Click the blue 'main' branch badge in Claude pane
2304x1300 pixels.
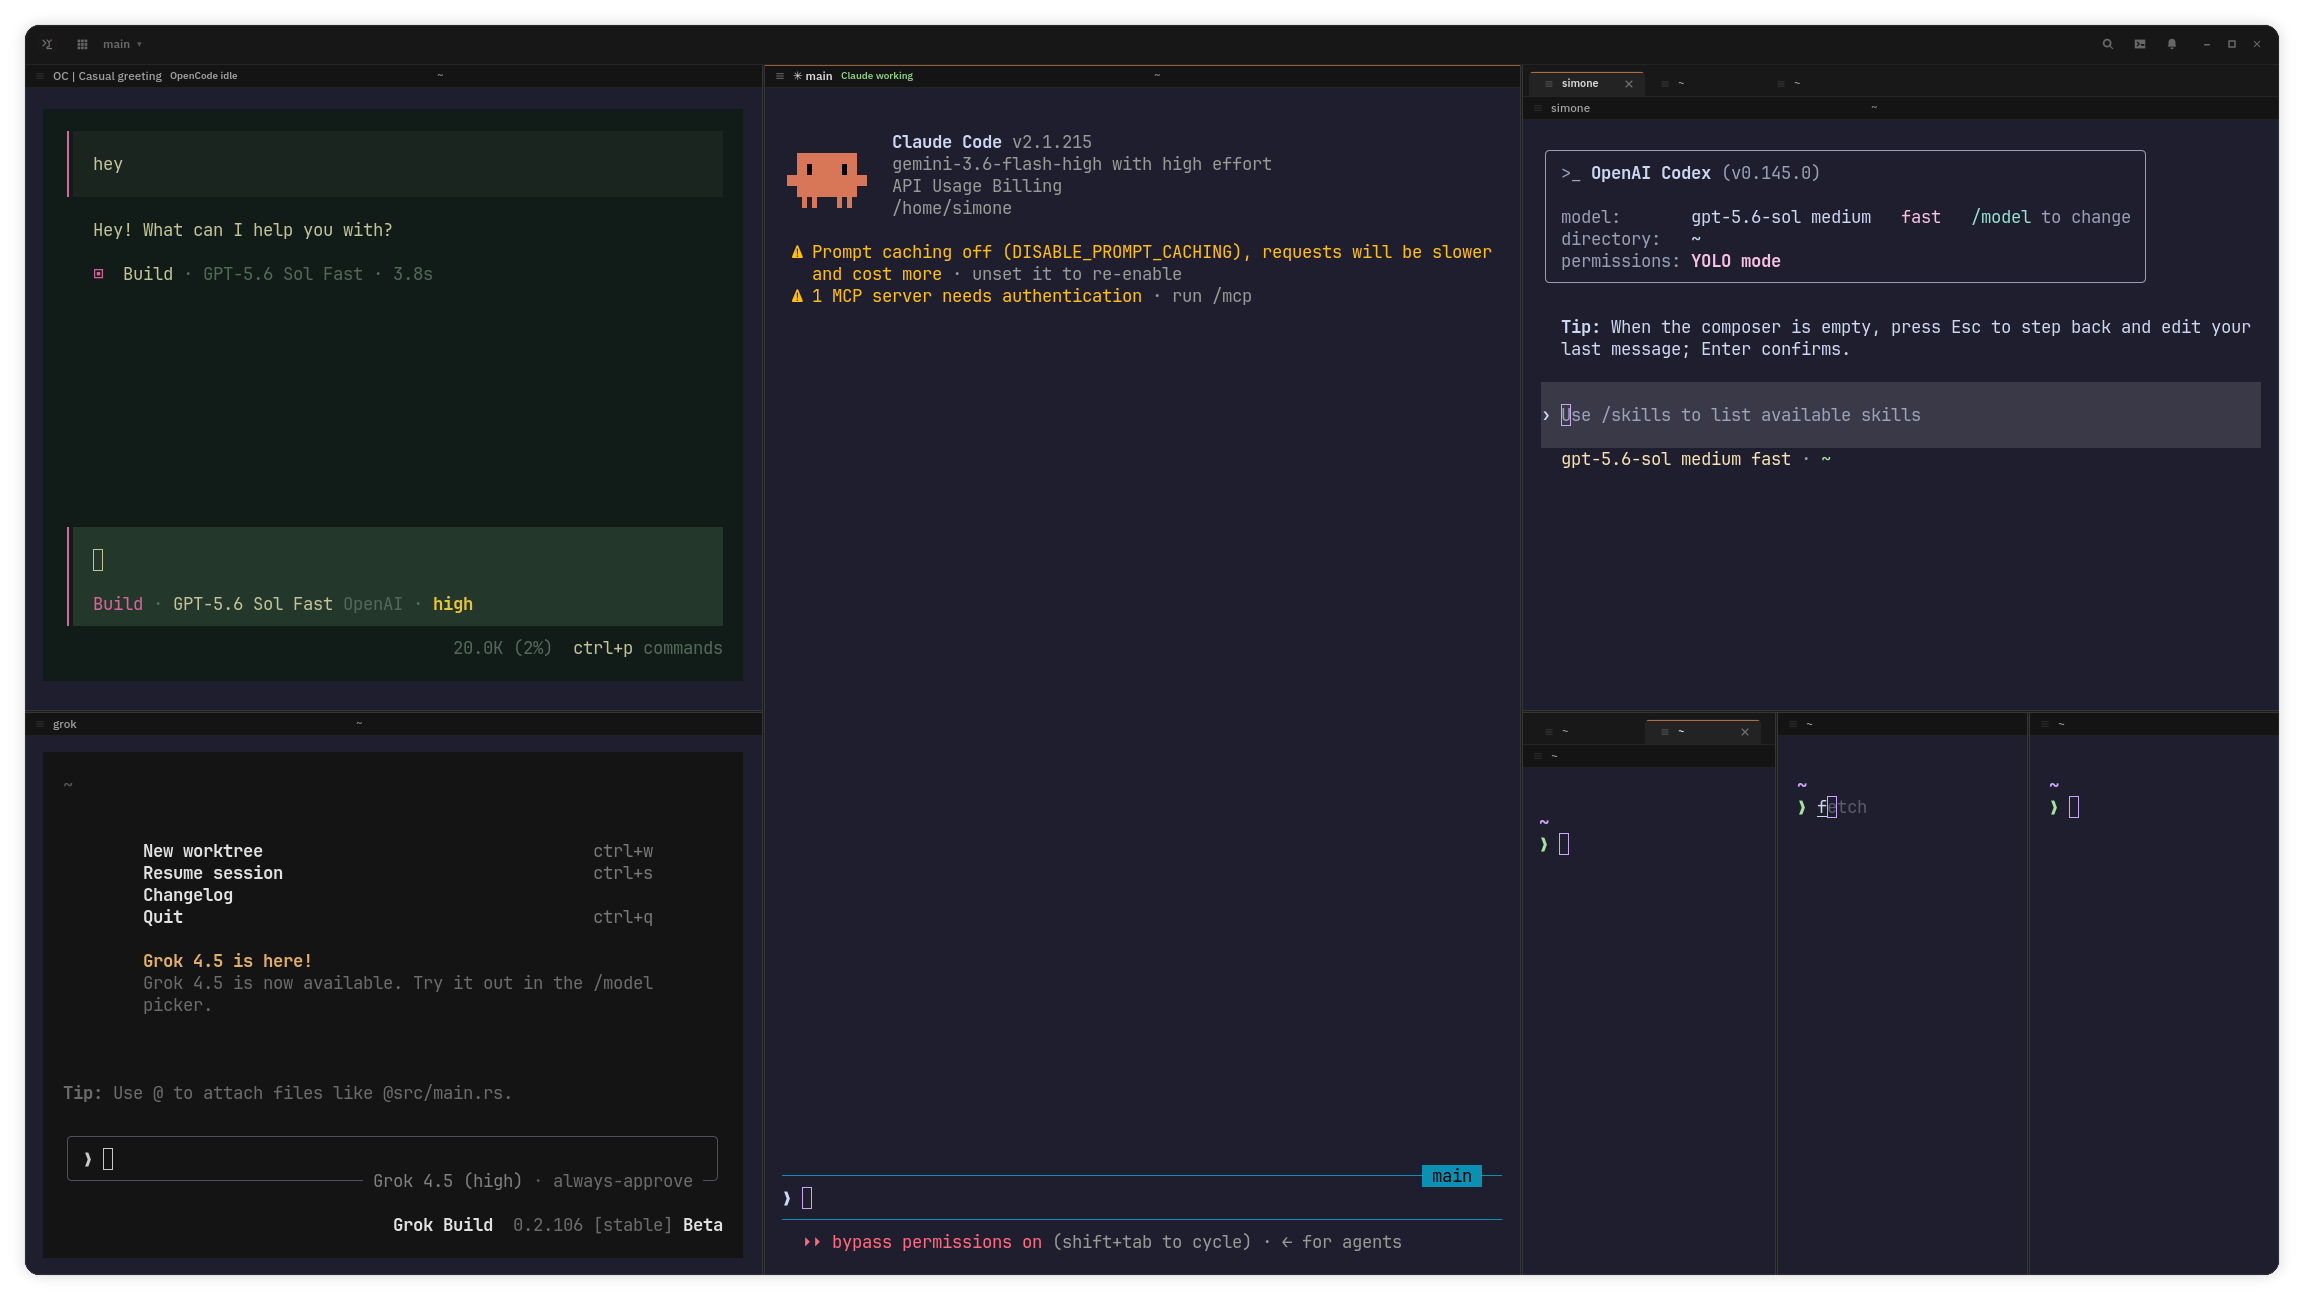tap(1452, 1176)
